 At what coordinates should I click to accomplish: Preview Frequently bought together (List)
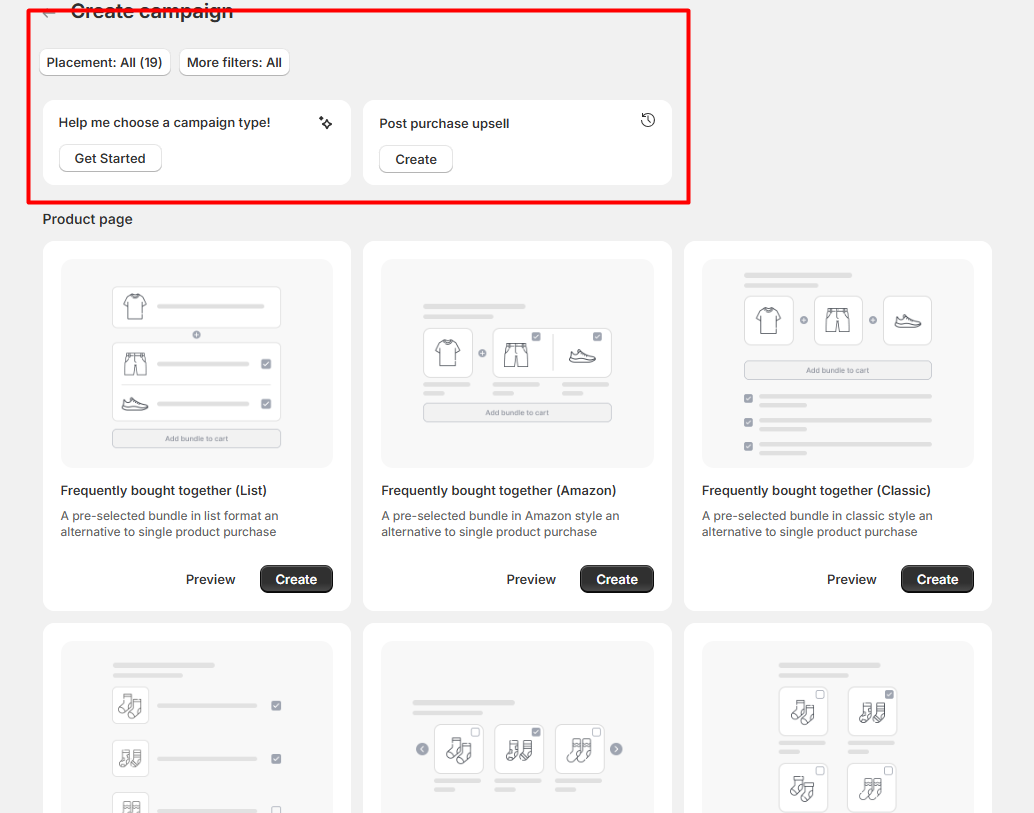click(210, 580)
